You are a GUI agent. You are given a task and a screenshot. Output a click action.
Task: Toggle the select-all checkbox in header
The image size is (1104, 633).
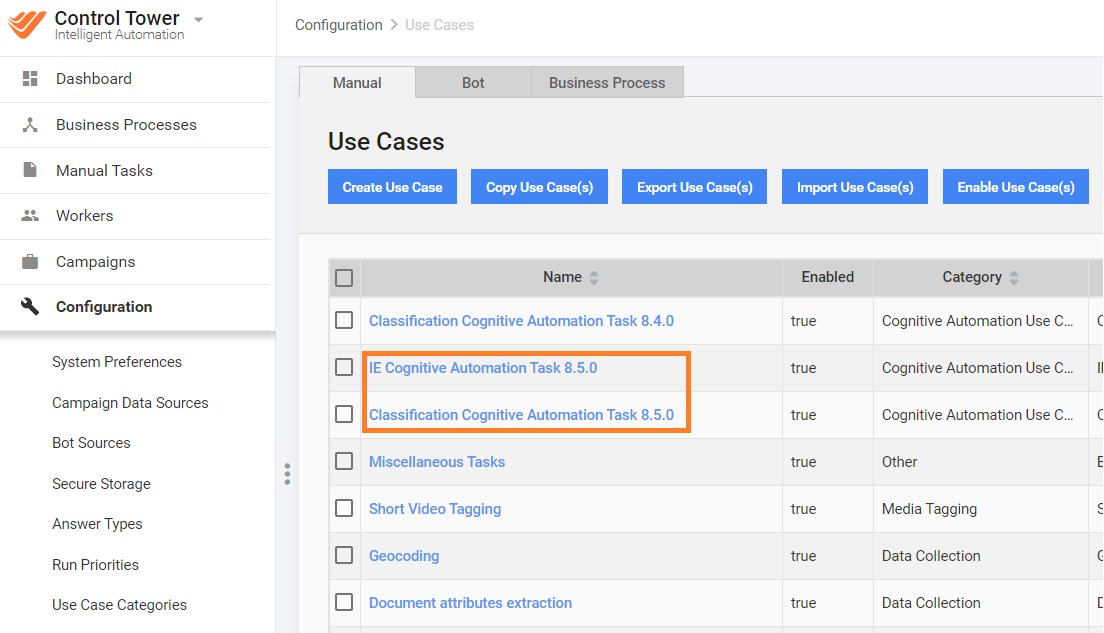click(344, 278)
